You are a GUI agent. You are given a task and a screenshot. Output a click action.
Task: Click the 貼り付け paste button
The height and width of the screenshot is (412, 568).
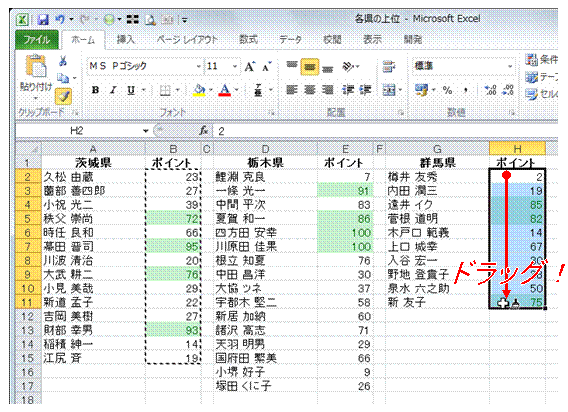tap(36, 77)
